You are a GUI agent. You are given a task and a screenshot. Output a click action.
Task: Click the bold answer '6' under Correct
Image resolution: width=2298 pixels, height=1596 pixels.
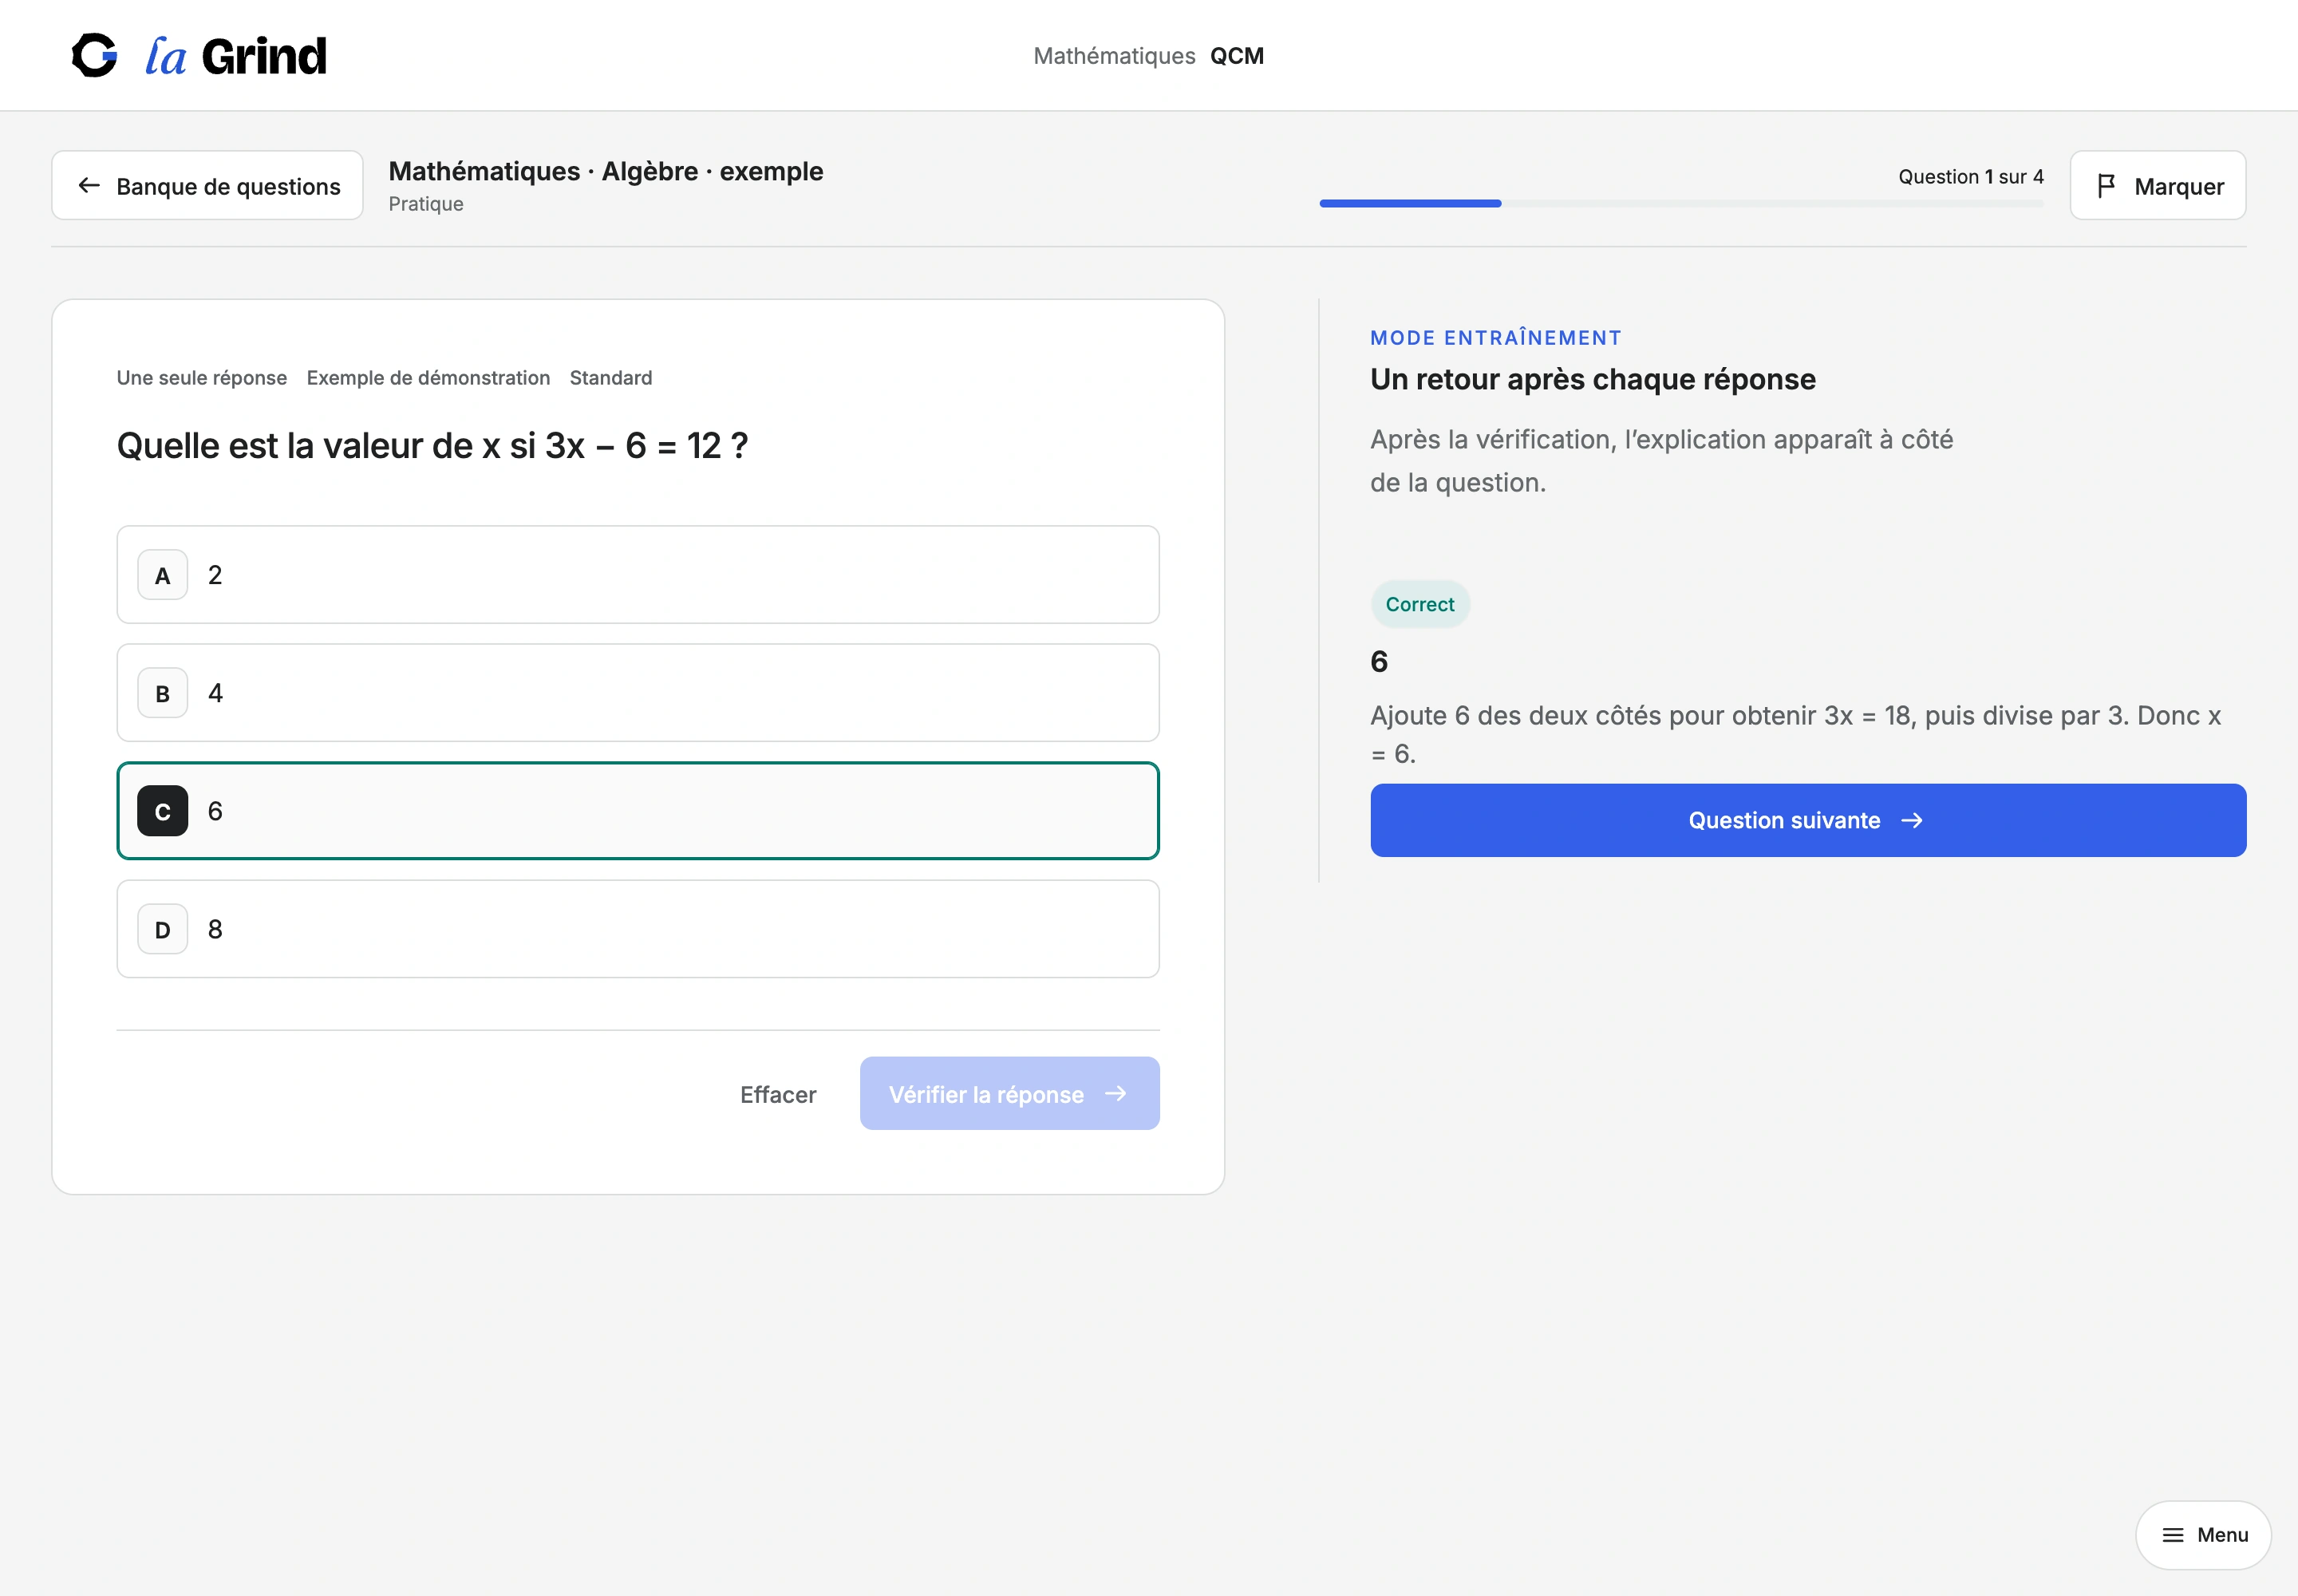coord(1379,661)
